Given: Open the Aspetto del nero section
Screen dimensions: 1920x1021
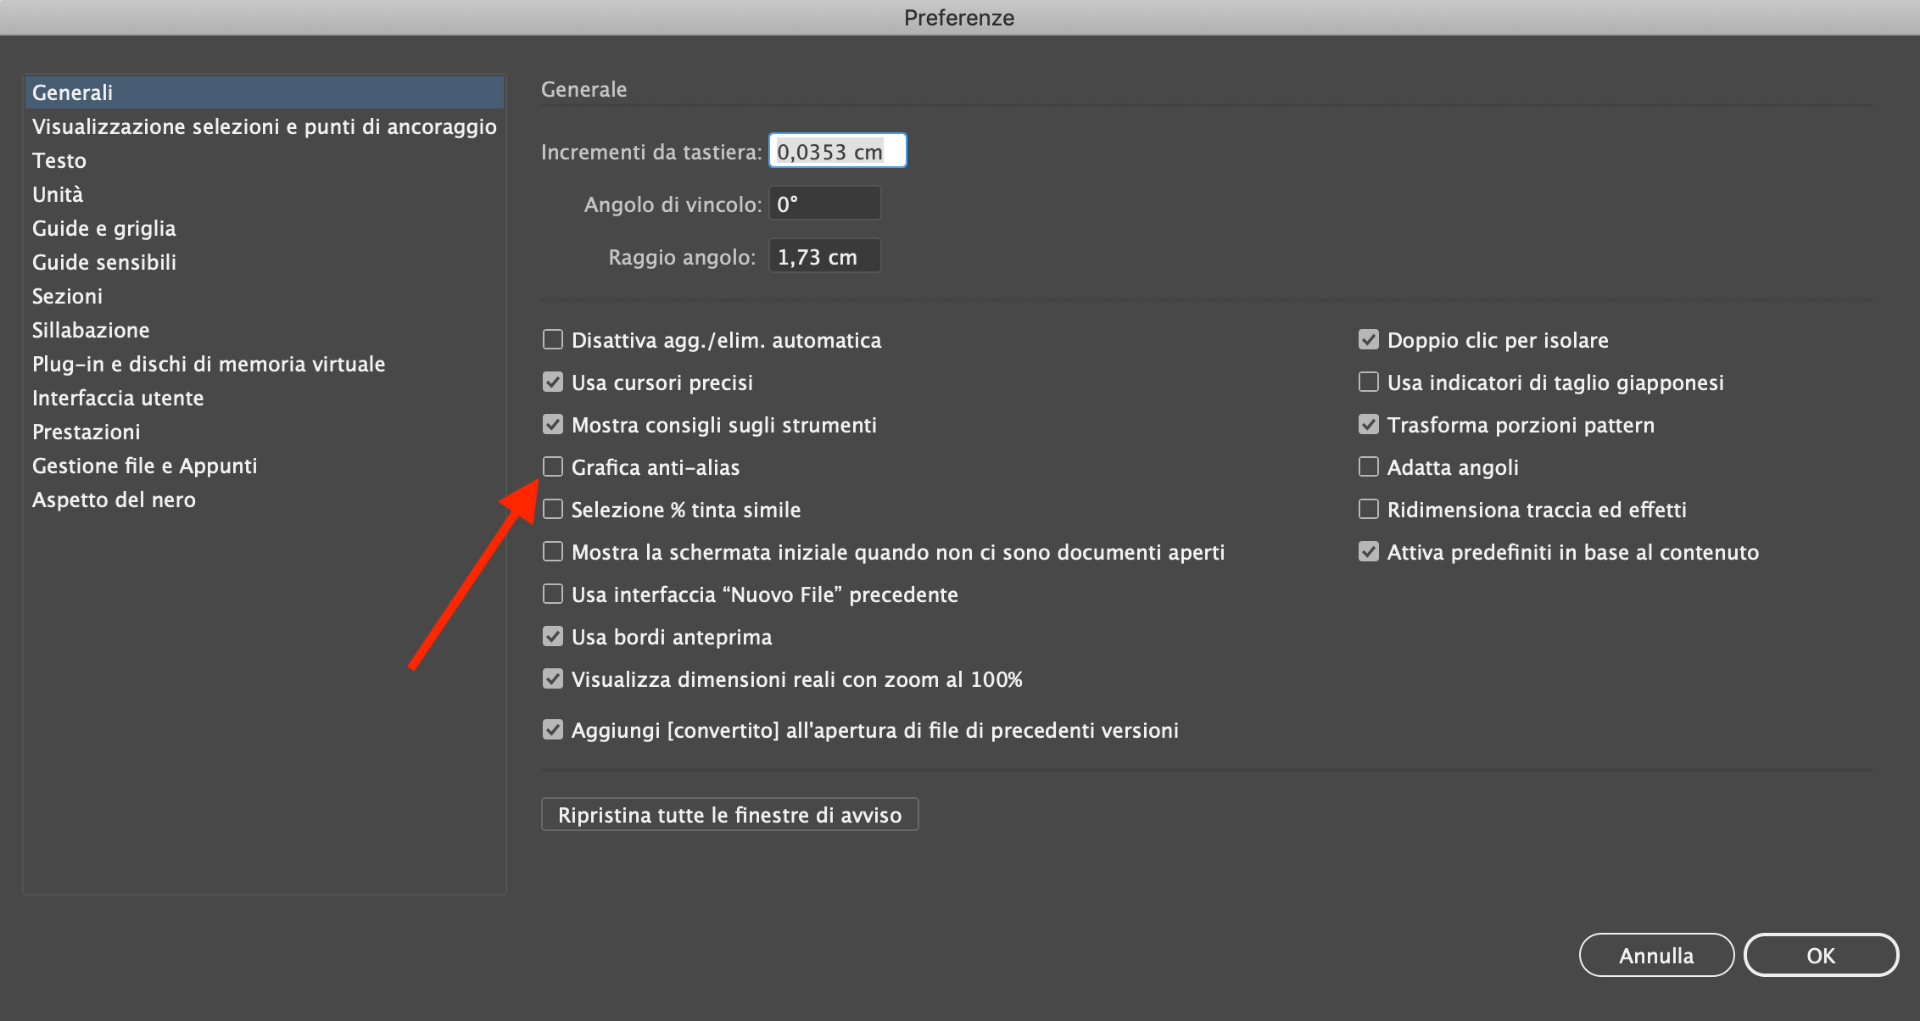Looking at the screenshot, I should click(264, 500).
